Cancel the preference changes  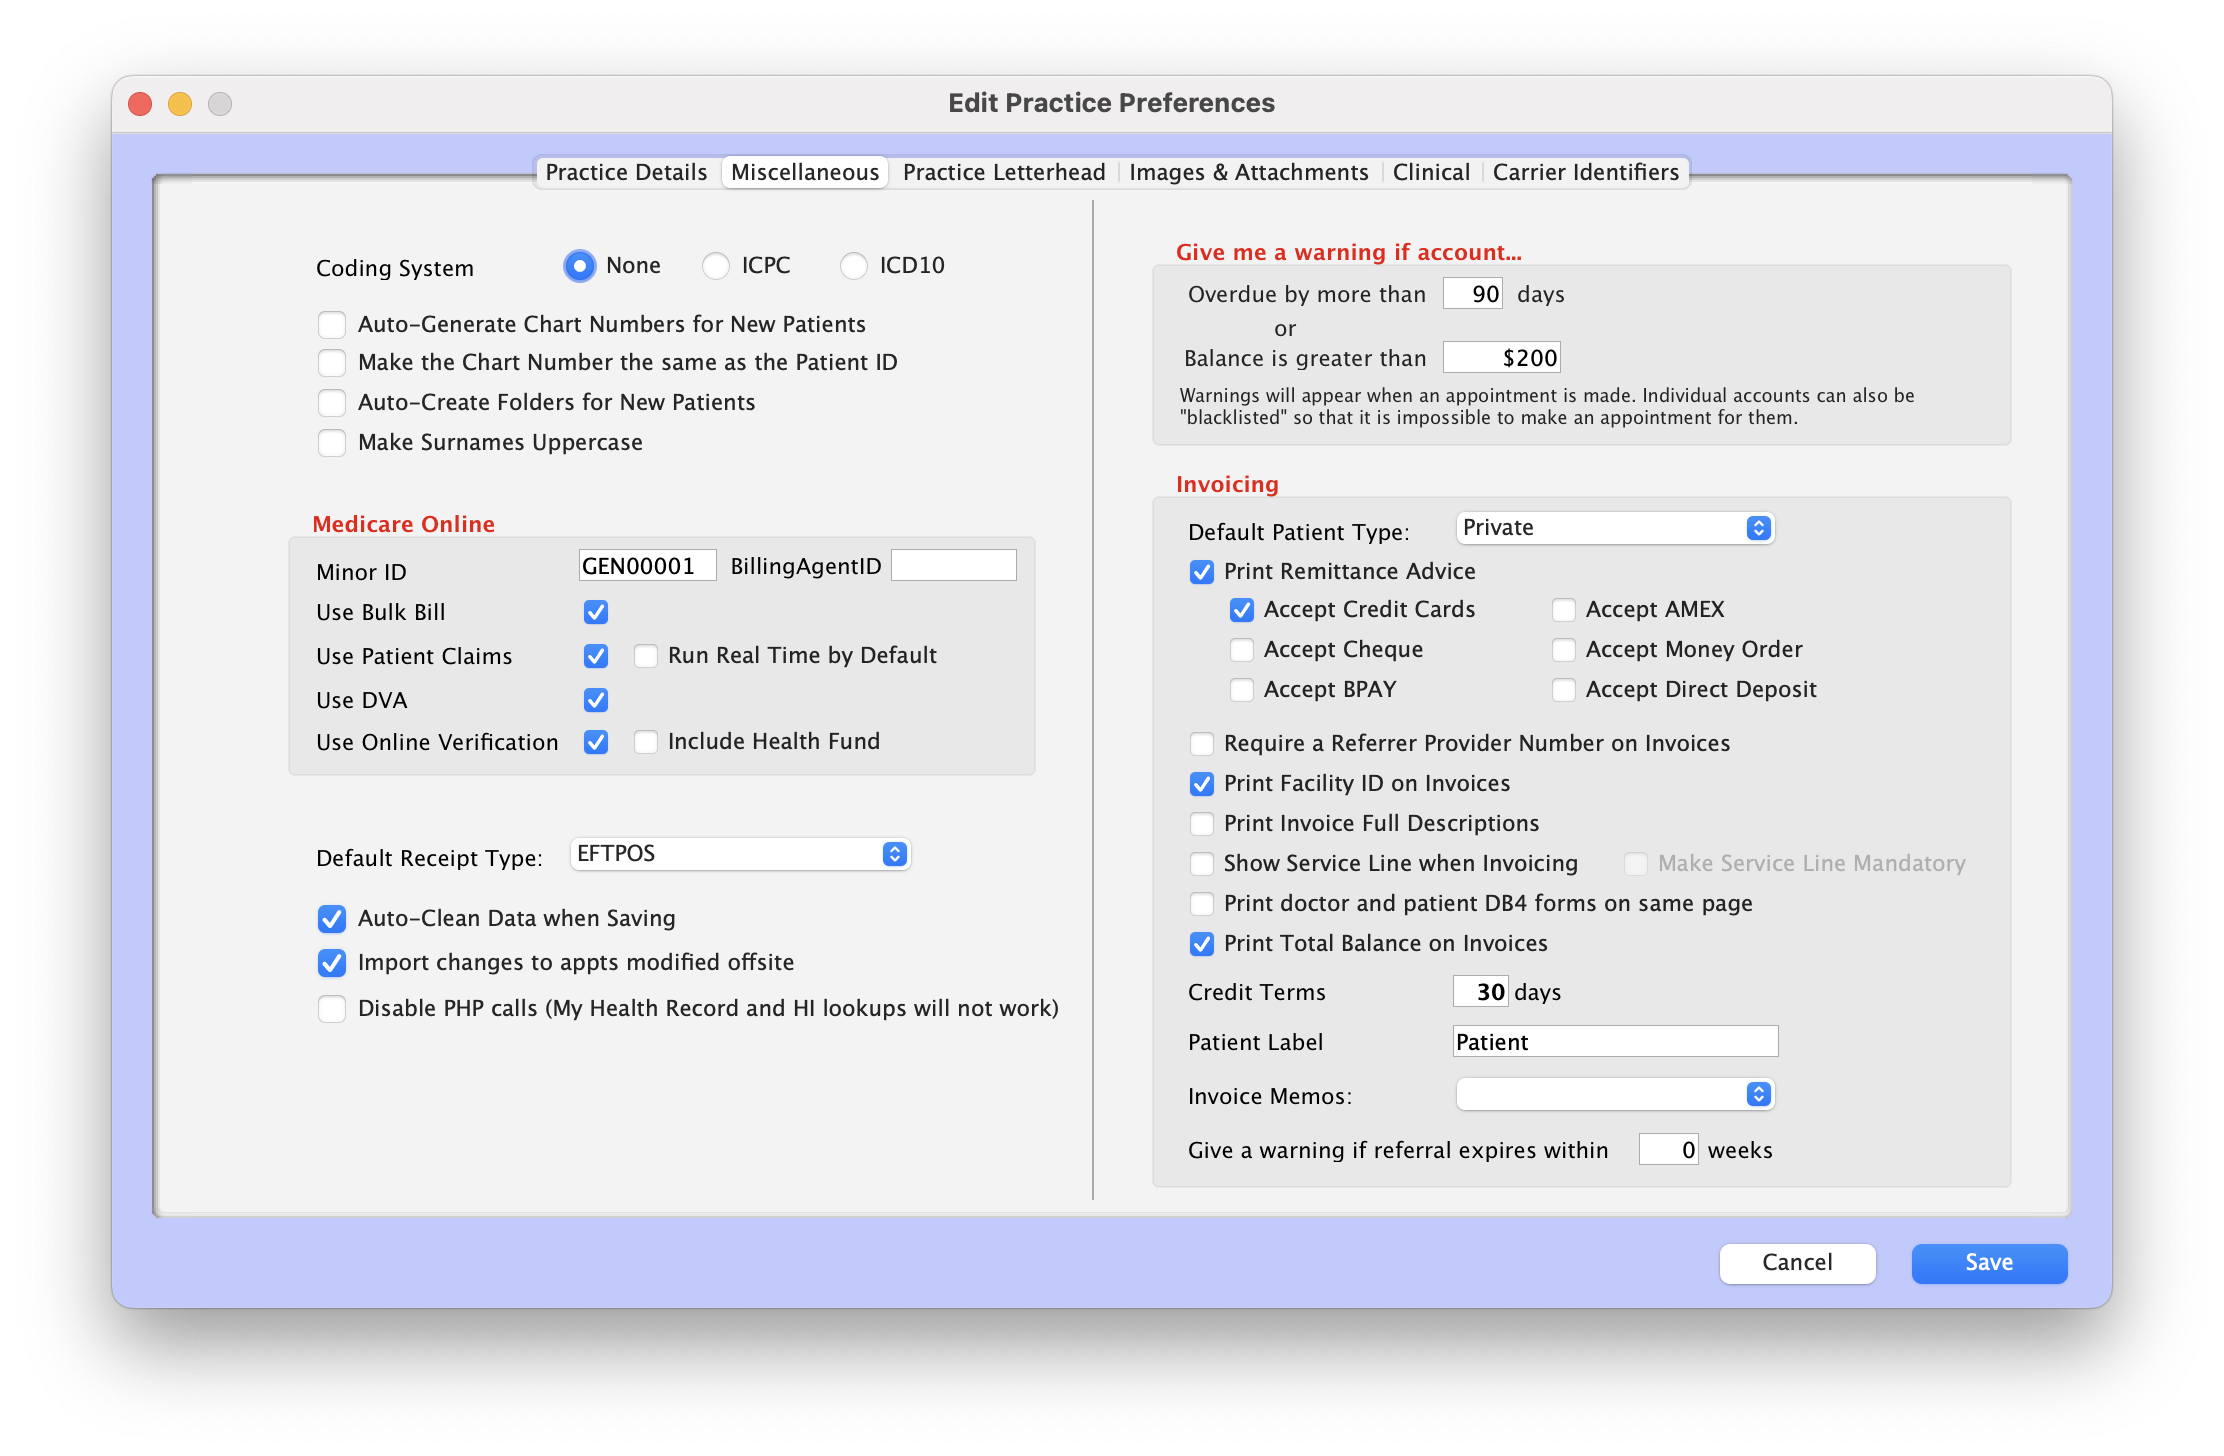tap(1797, 1263)
